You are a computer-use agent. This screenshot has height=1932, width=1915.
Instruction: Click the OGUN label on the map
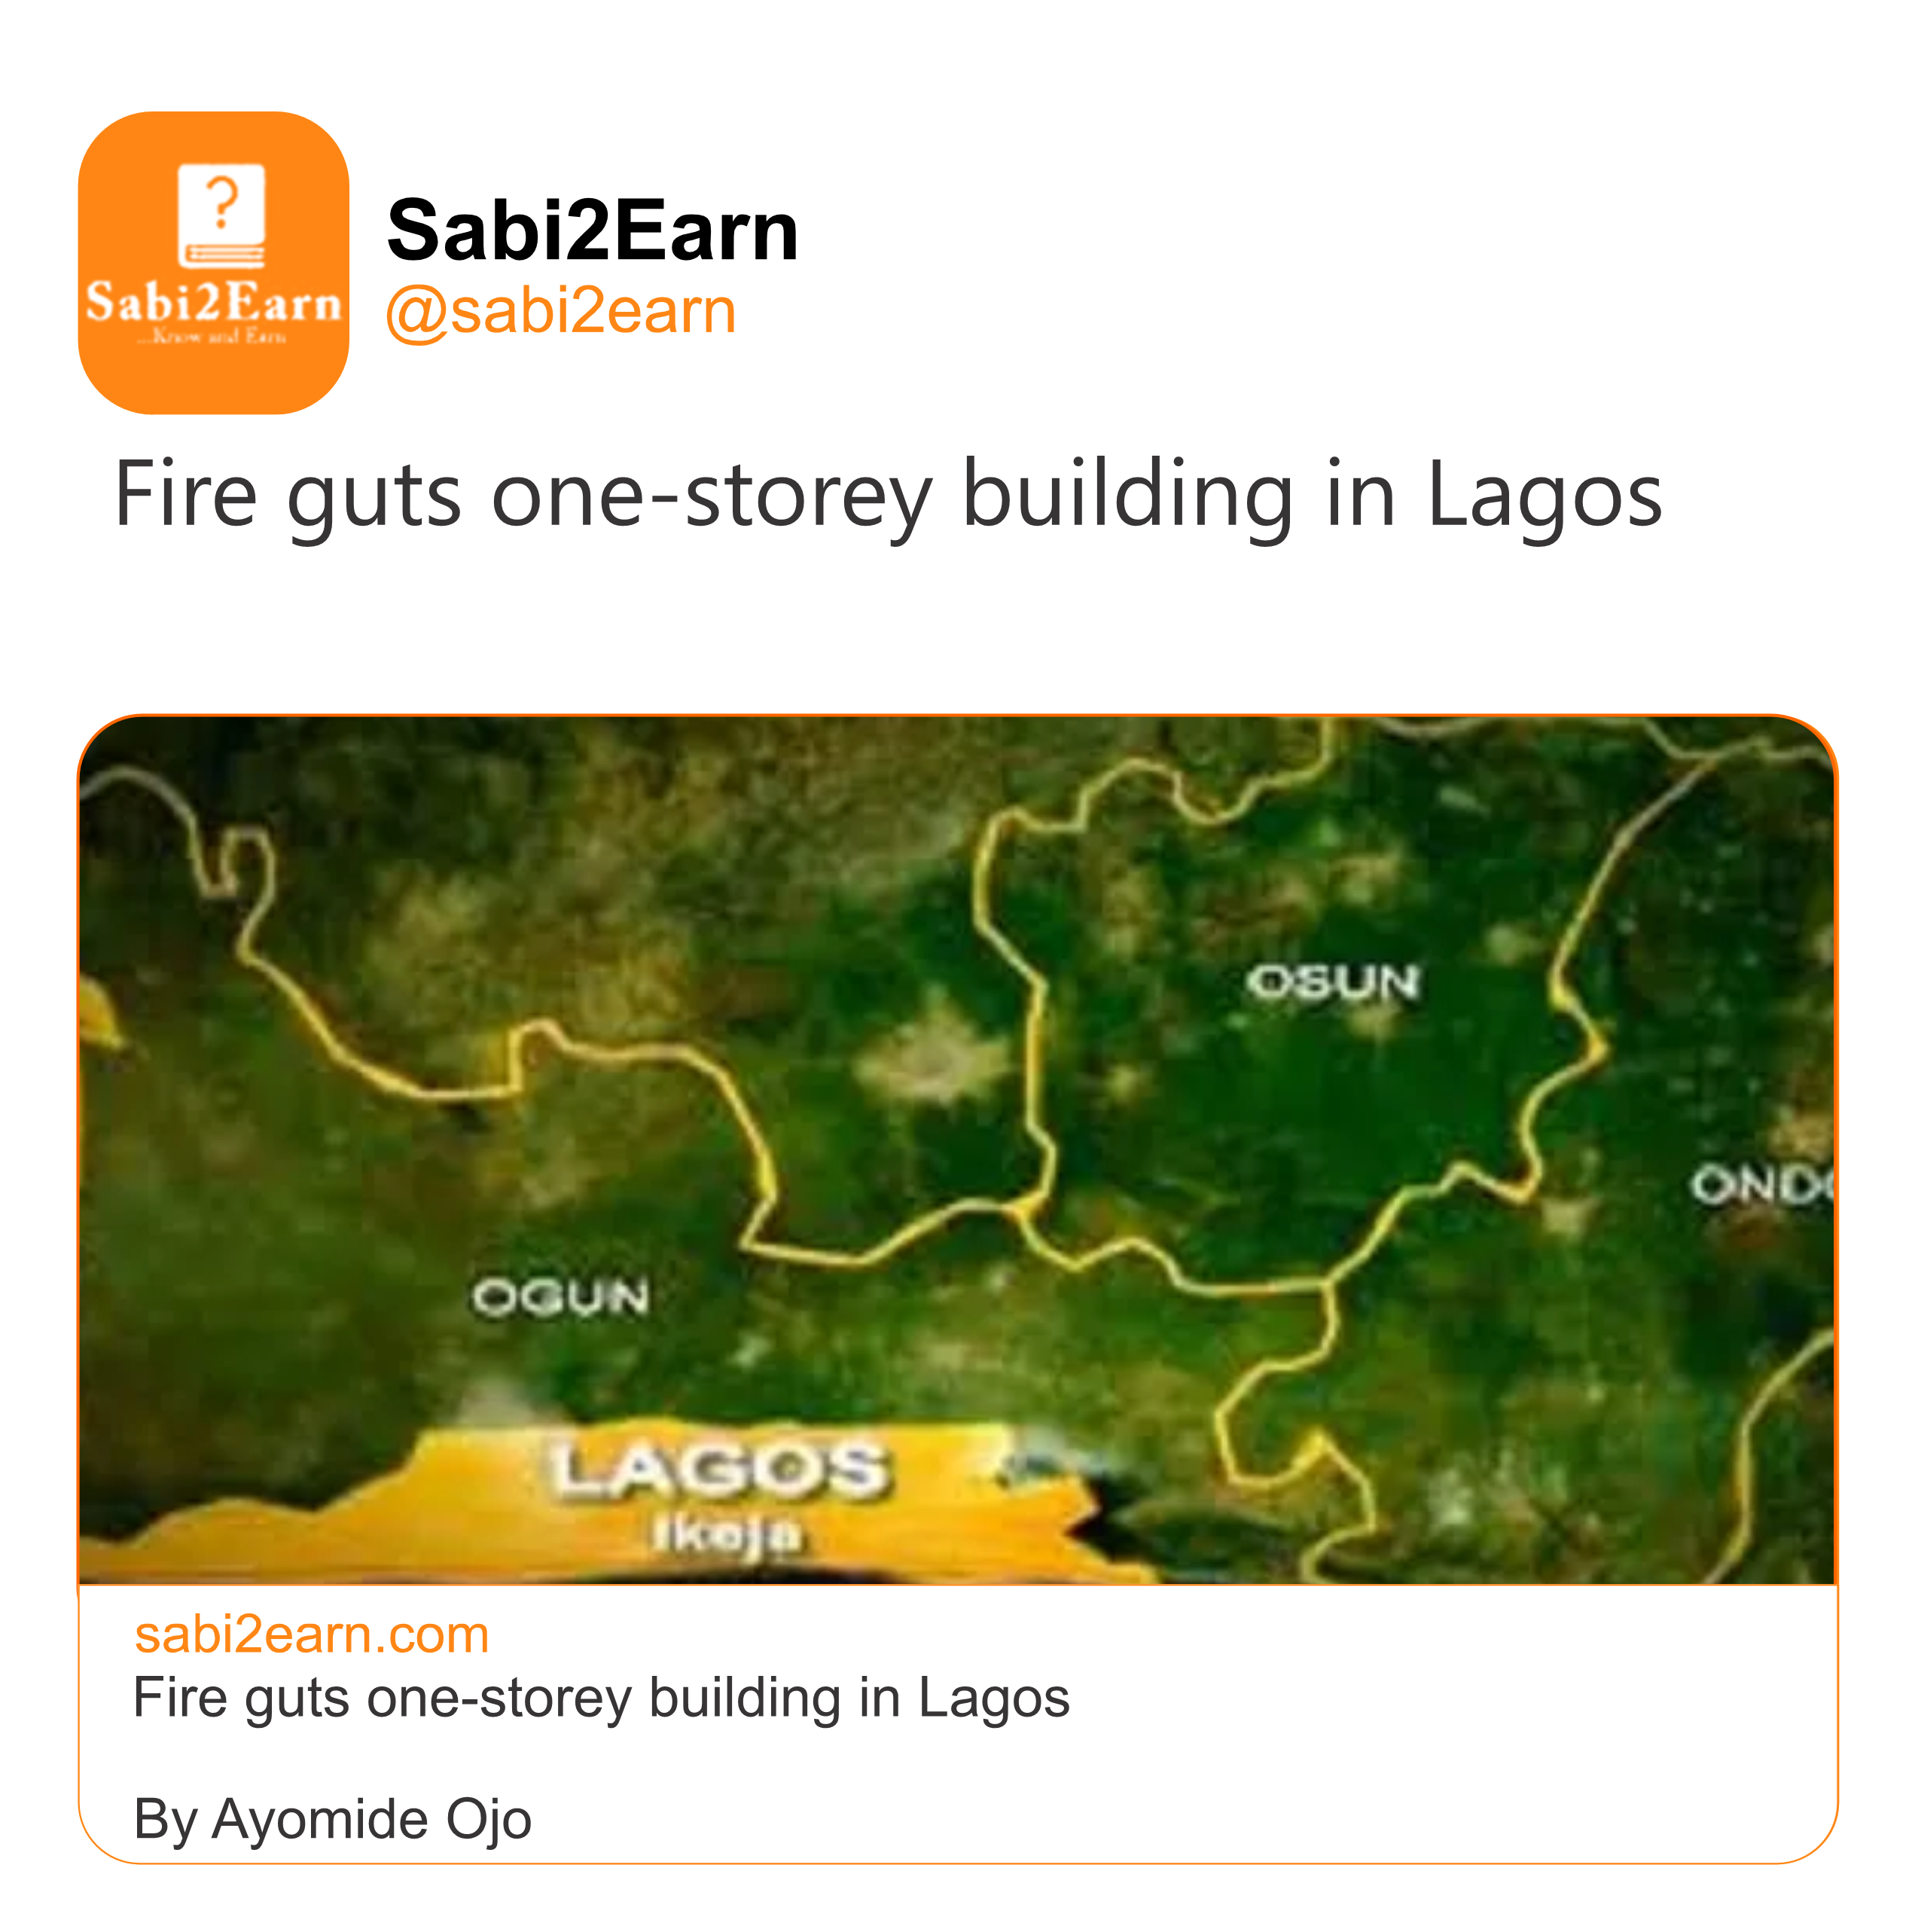pos(560,1297)
